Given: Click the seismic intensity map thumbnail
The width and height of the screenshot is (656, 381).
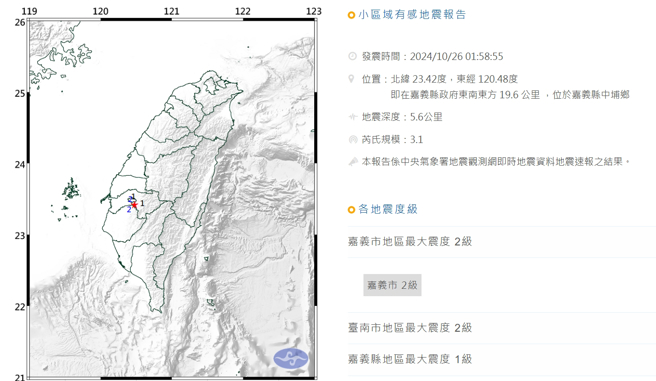Looking at the screenshot, I should (172, 198).
